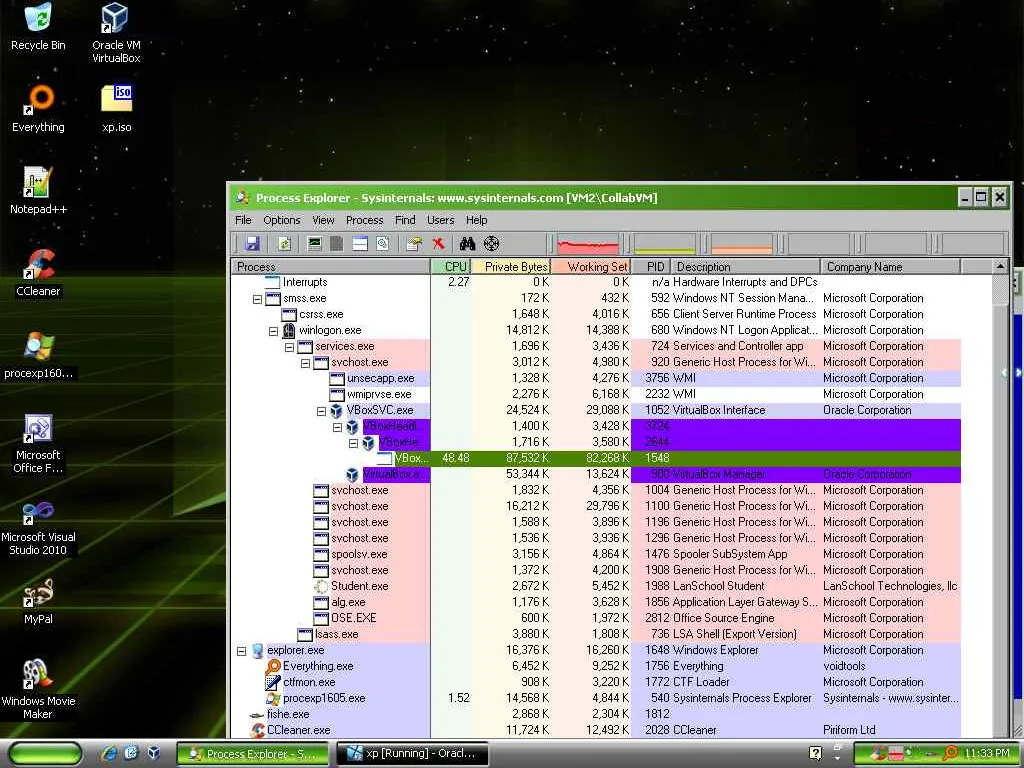Collapse the smss.exe tree node
The width and height of the screenshot is (1024, 768).
[257, 299]
